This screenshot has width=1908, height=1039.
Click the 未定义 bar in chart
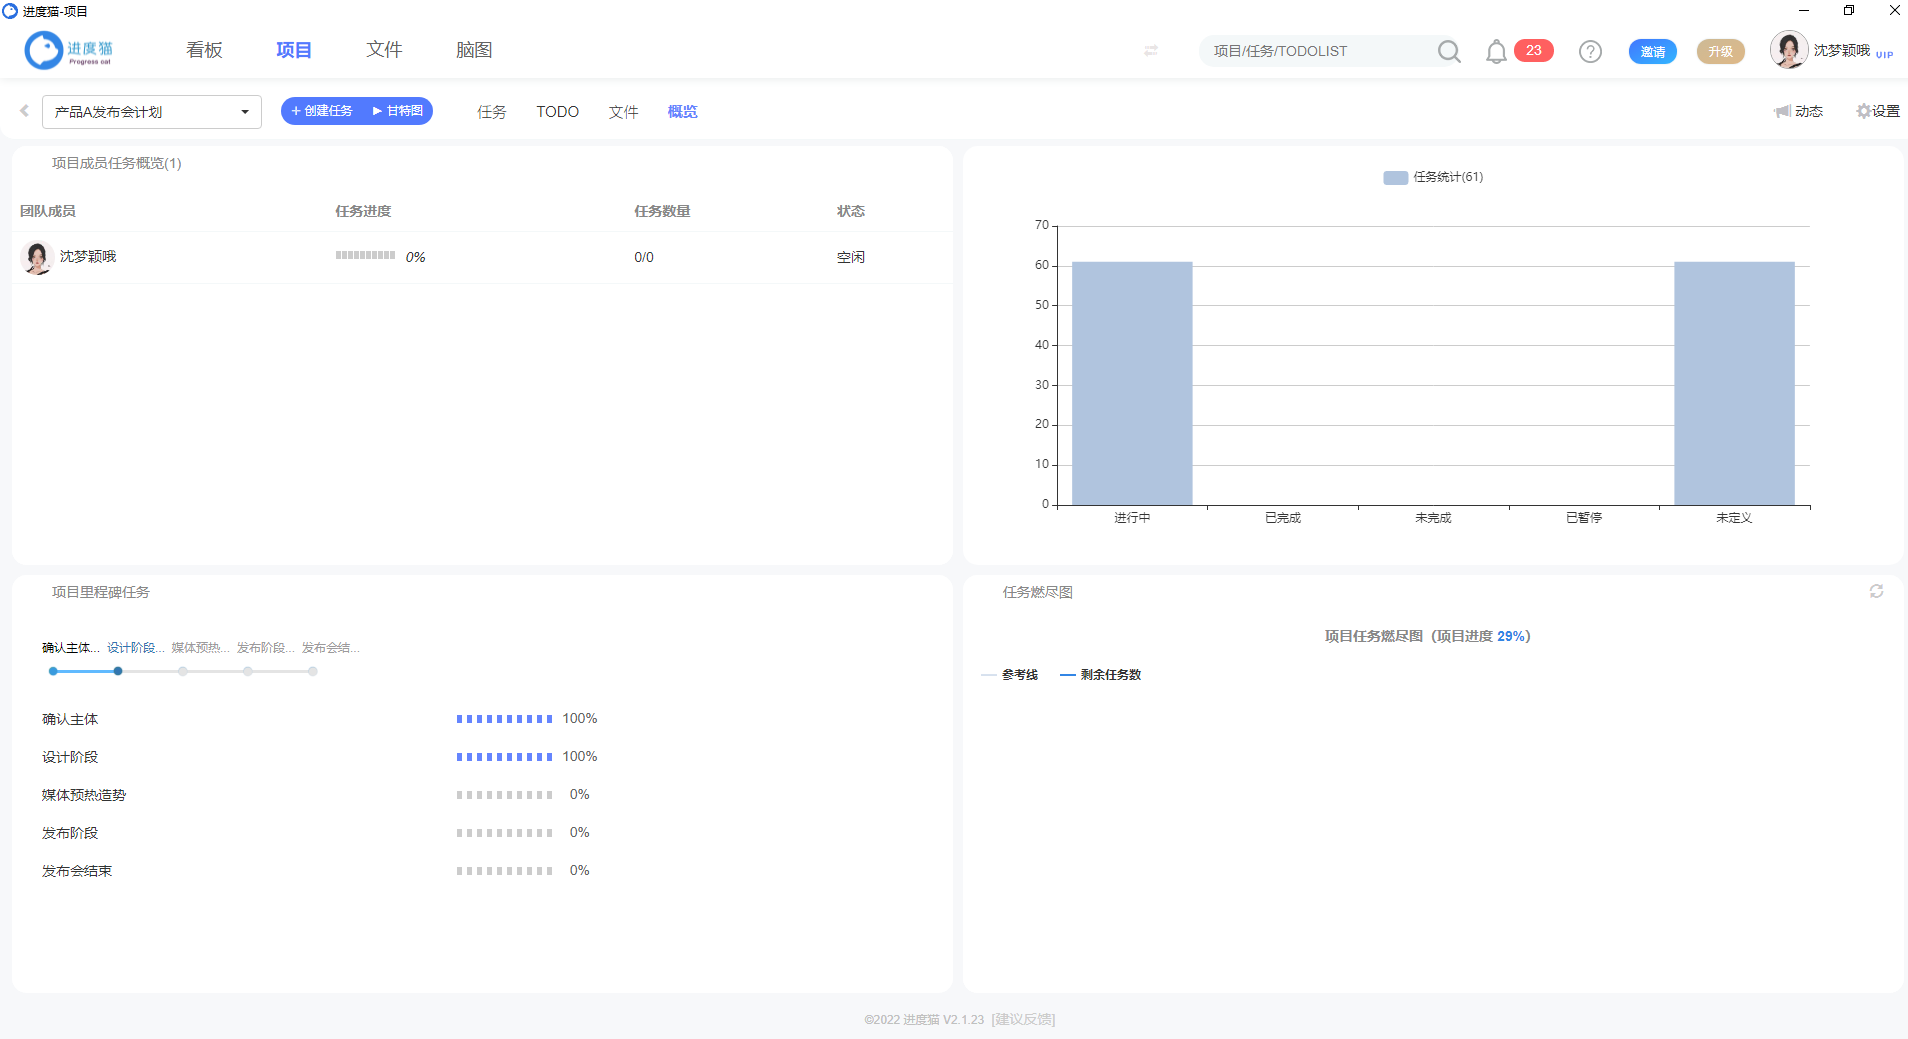[x=1734, y=383]
